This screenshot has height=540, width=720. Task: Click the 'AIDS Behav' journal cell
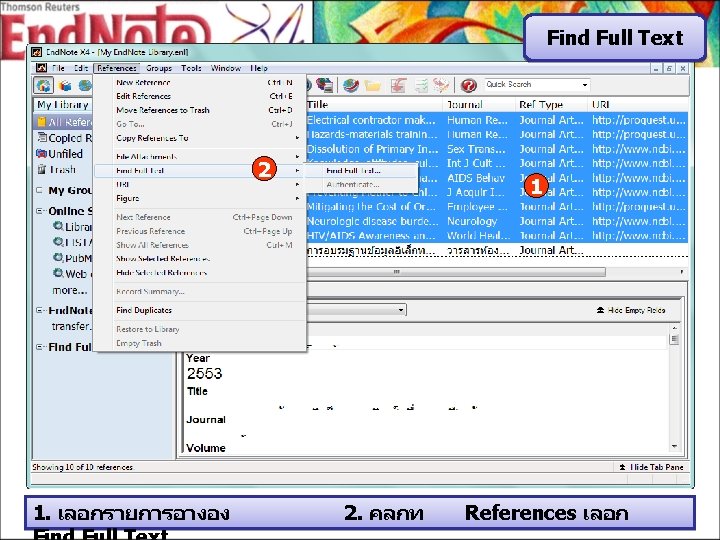[476, 178]
